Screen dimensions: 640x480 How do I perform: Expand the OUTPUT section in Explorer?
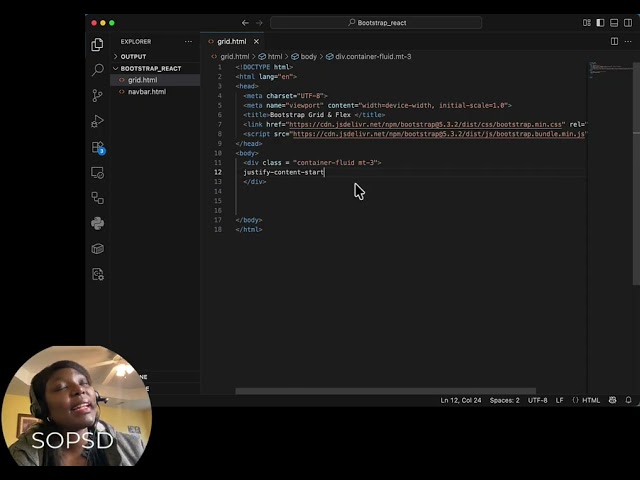155,56
